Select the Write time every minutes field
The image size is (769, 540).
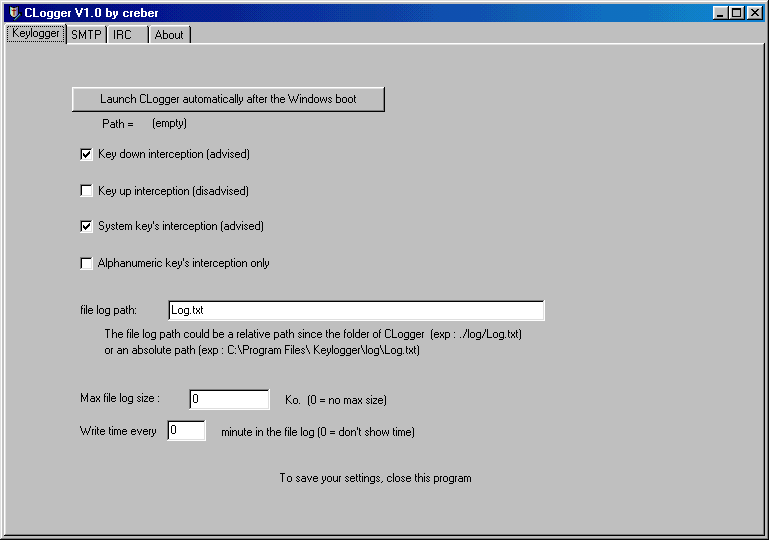pos(186,431)
